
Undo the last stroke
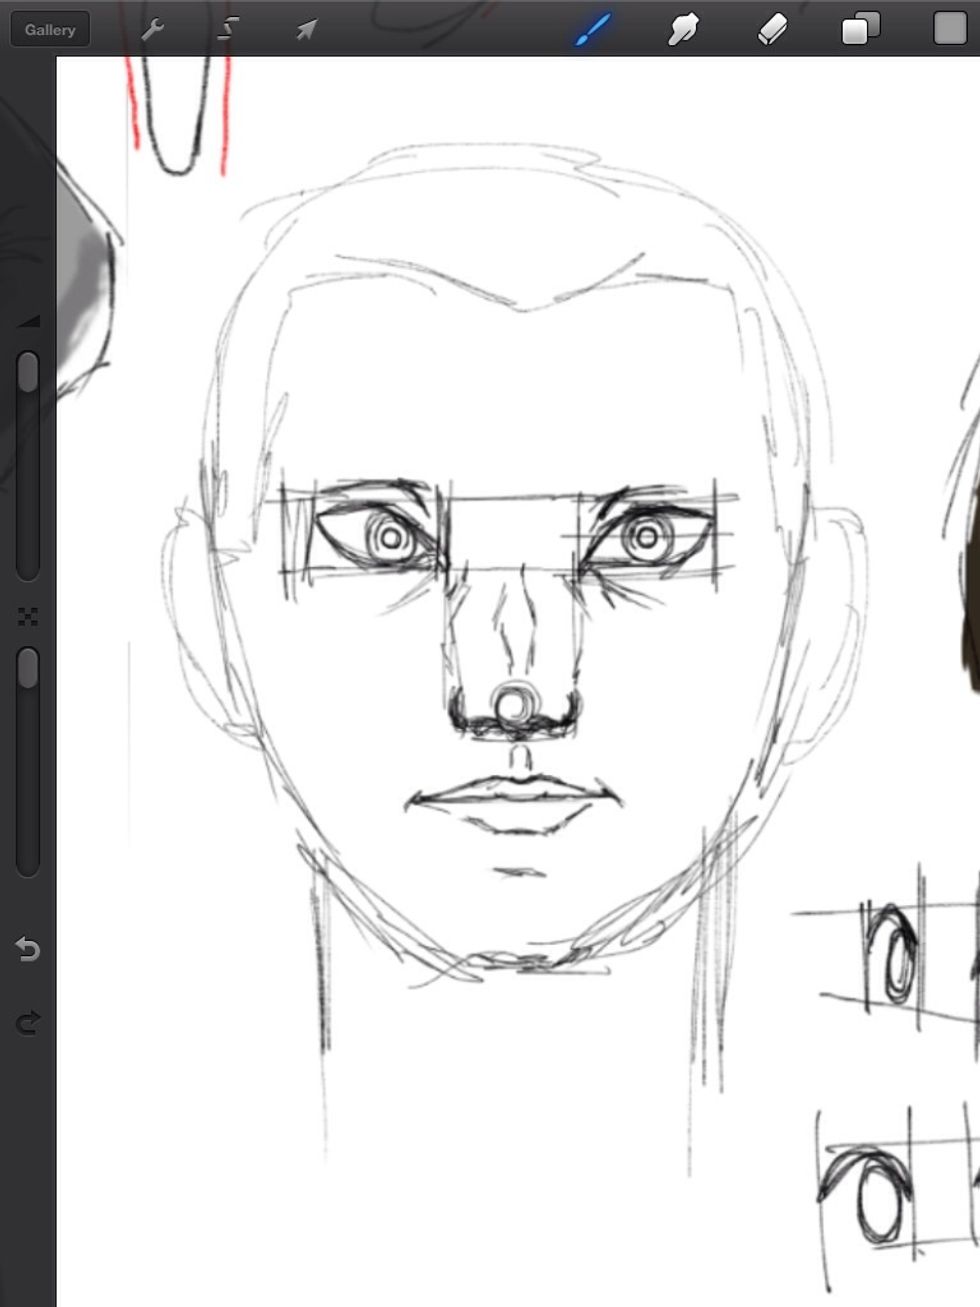(28, 949)
